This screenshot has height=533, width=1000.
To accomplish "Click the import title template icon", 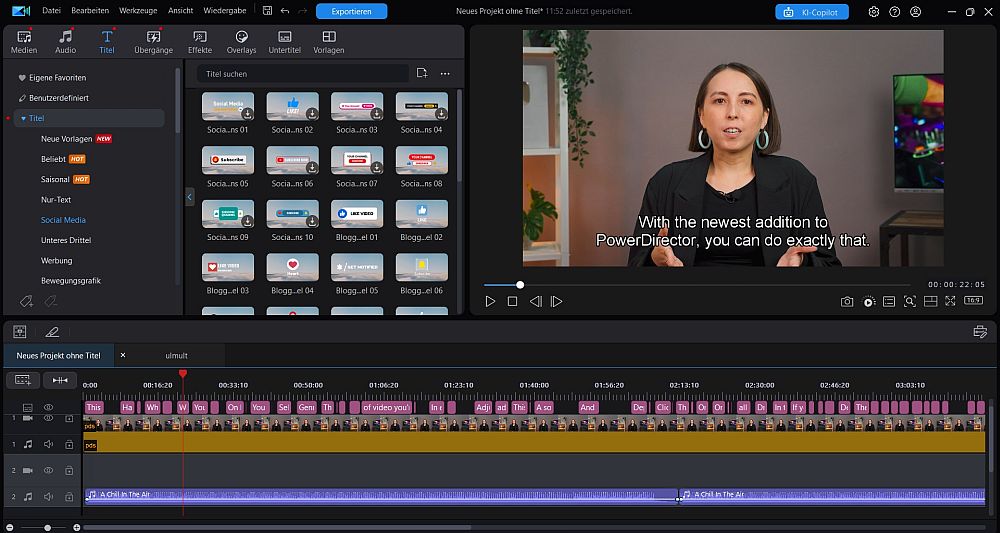I will [422, 73].
